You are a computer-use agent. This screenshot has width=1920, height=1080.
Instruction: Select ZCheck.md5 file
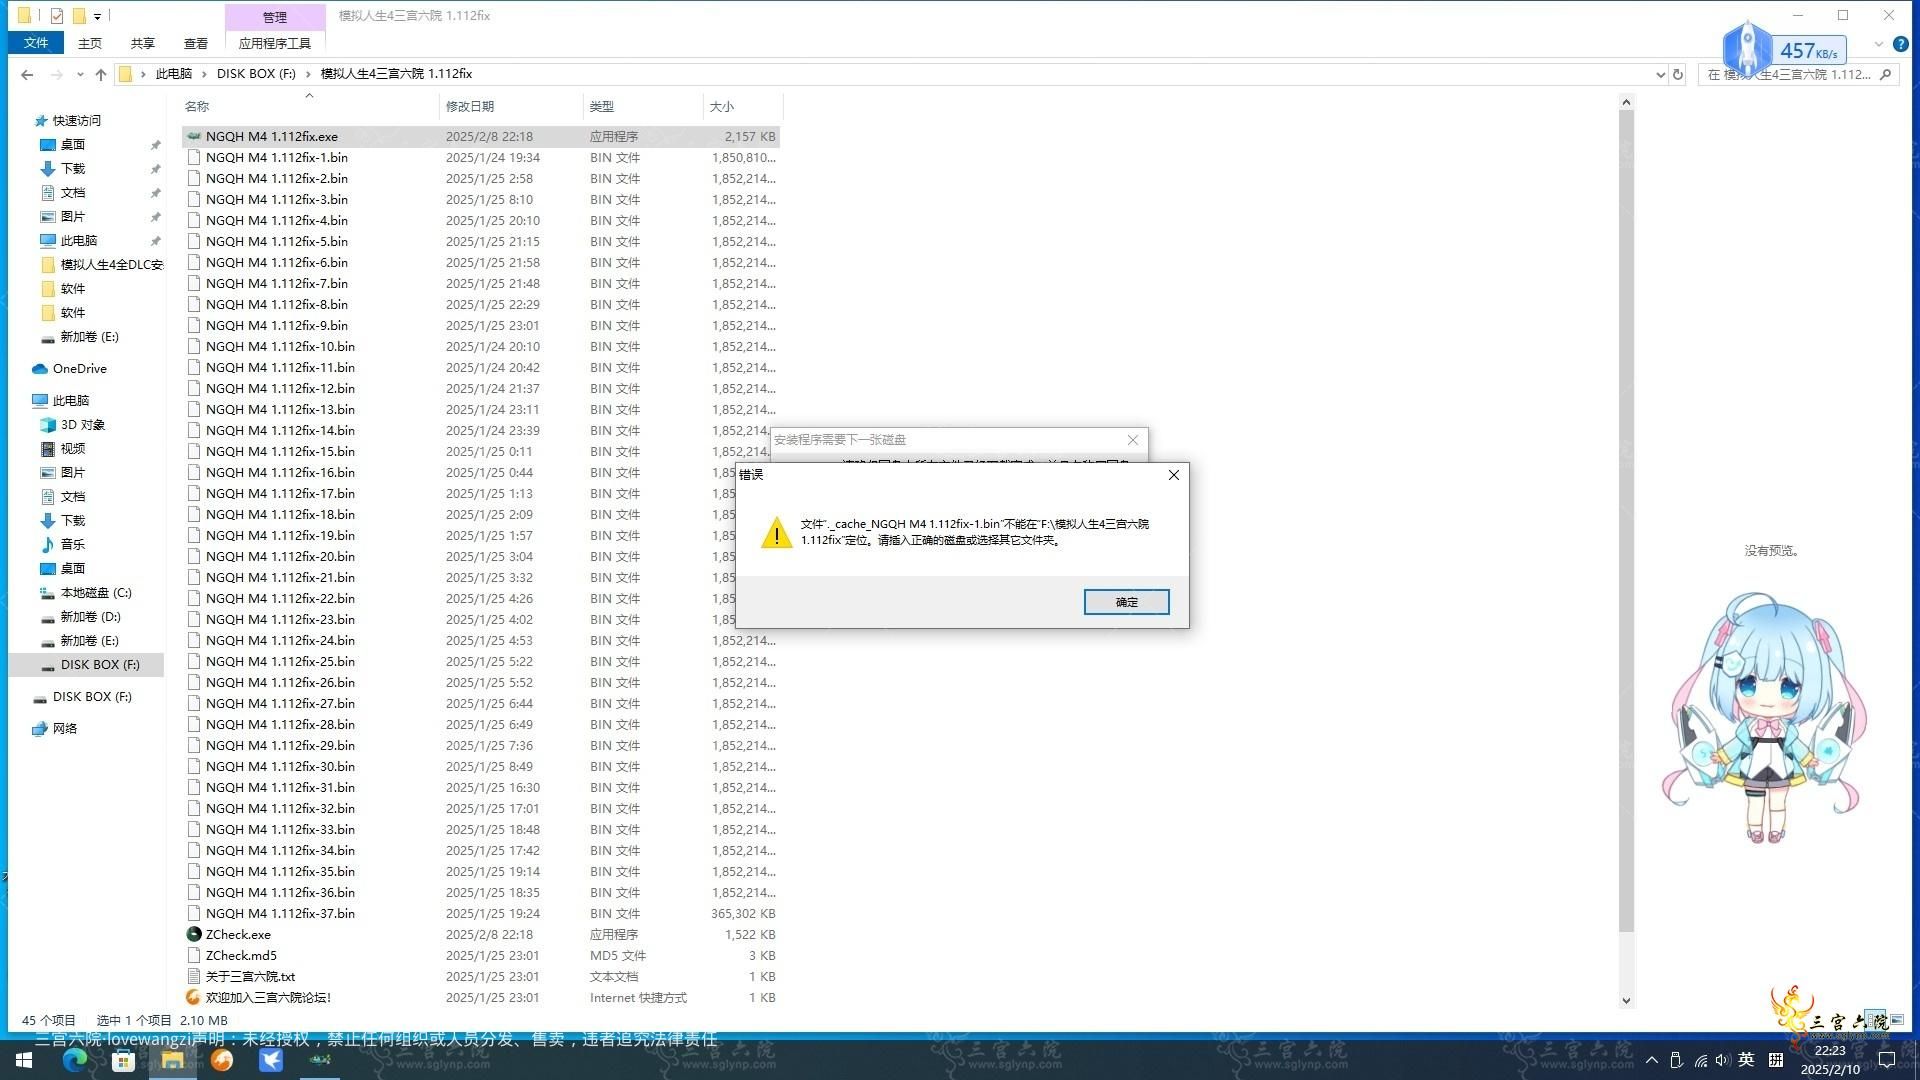click(x=241, y=956)
